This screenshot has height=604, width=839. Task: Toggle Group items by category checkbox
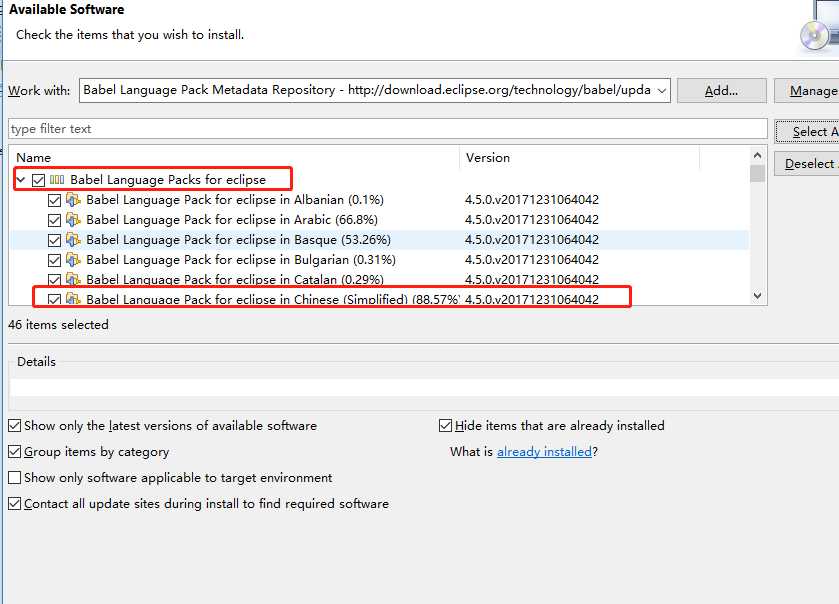pyautogui.click(x=15, y=452)
